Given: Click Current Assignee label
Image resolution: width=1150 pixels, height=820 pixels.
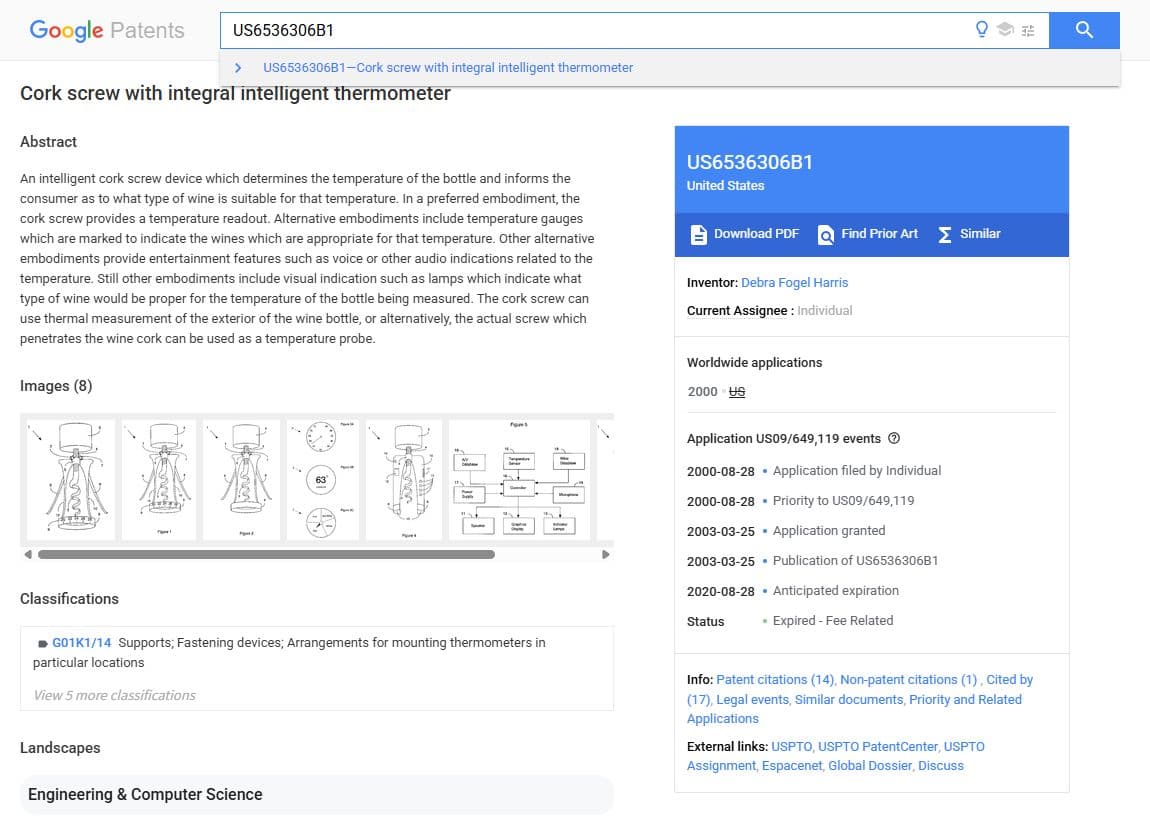Looking at the screenshot, I should click(737, 310).
